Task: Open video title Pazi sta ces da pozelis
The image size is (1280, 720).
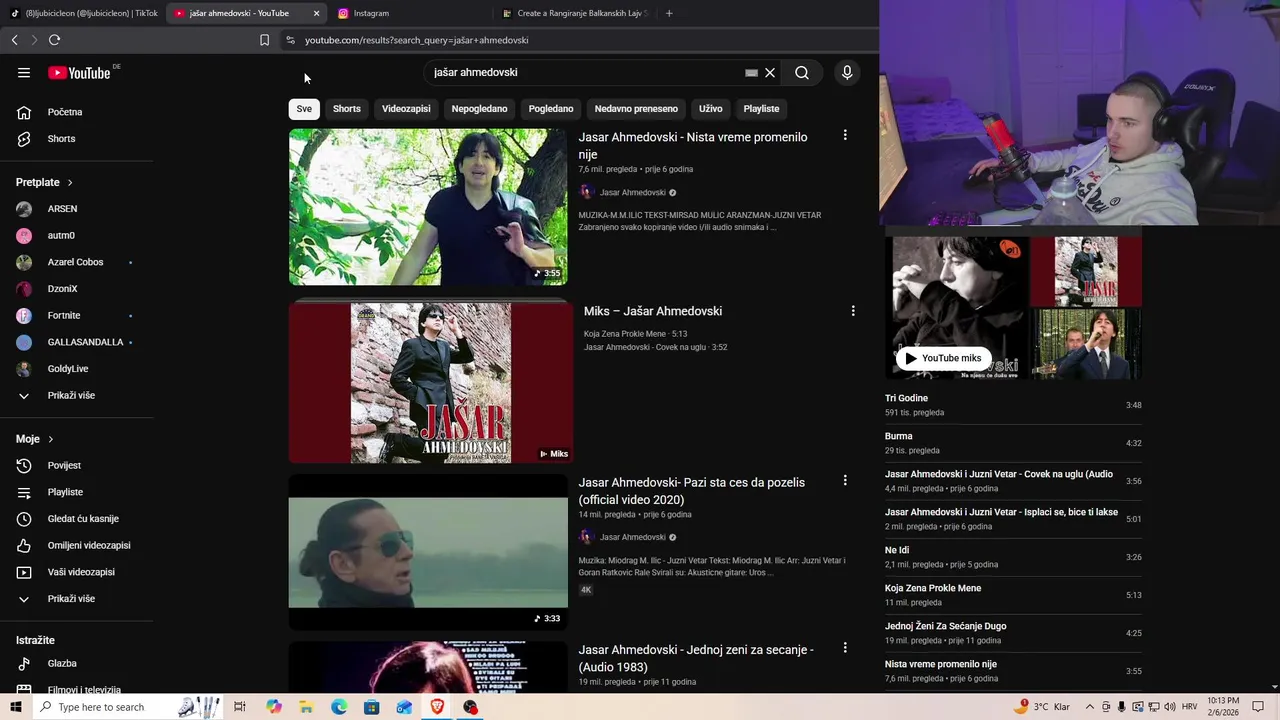Action: [691, 491]
